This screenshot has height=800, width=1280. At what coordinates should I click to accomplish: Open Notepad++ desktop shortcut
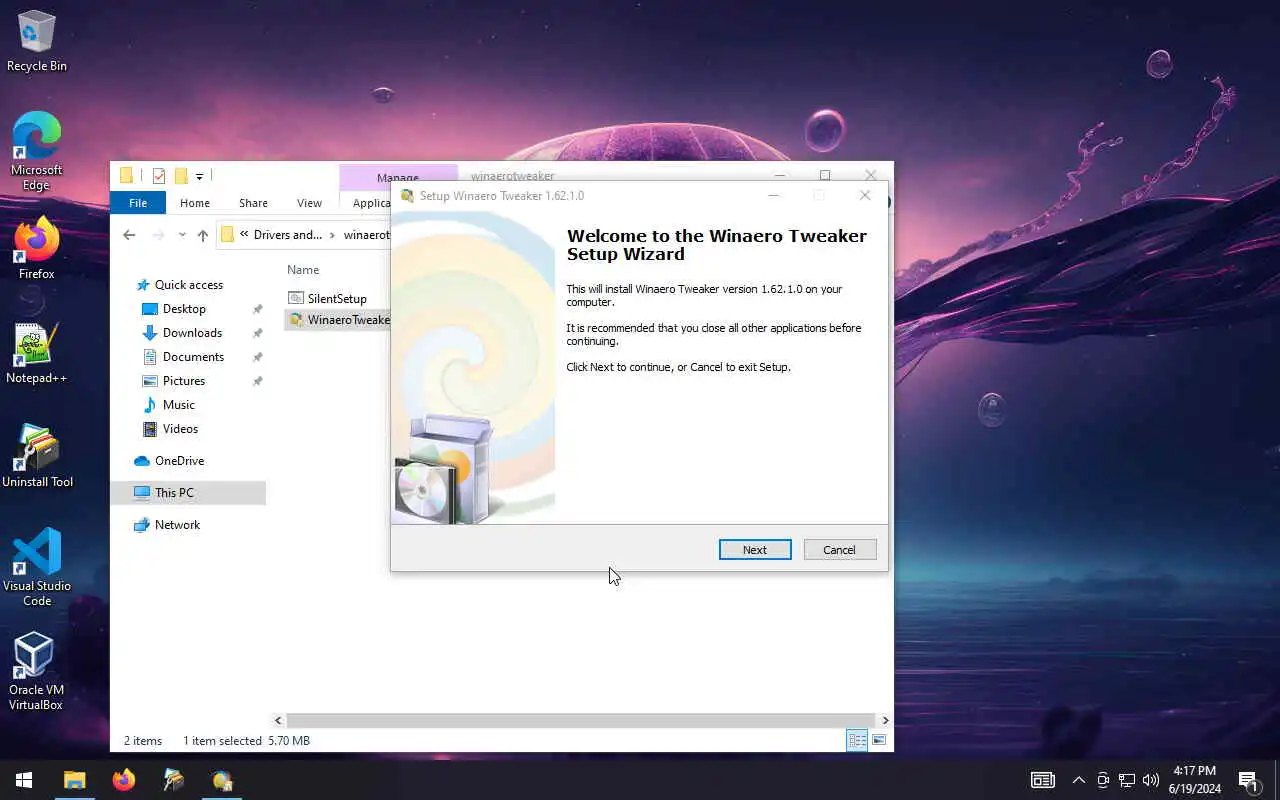[37, 353]
